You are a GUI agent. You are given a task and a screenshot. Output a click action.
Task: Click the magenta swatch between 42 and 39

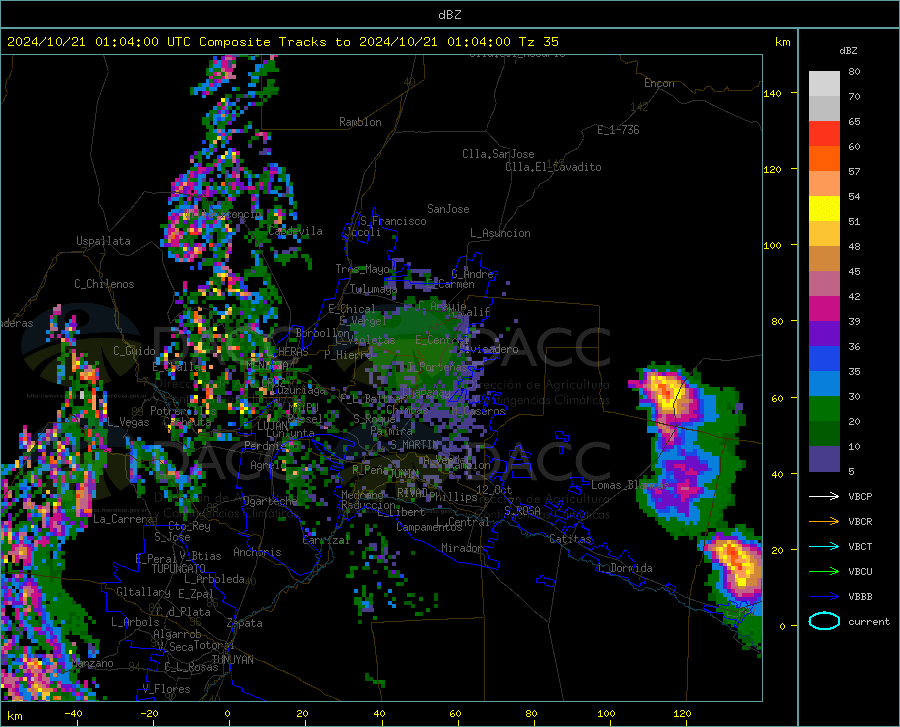pyautogui.click(x=824, y=309)
